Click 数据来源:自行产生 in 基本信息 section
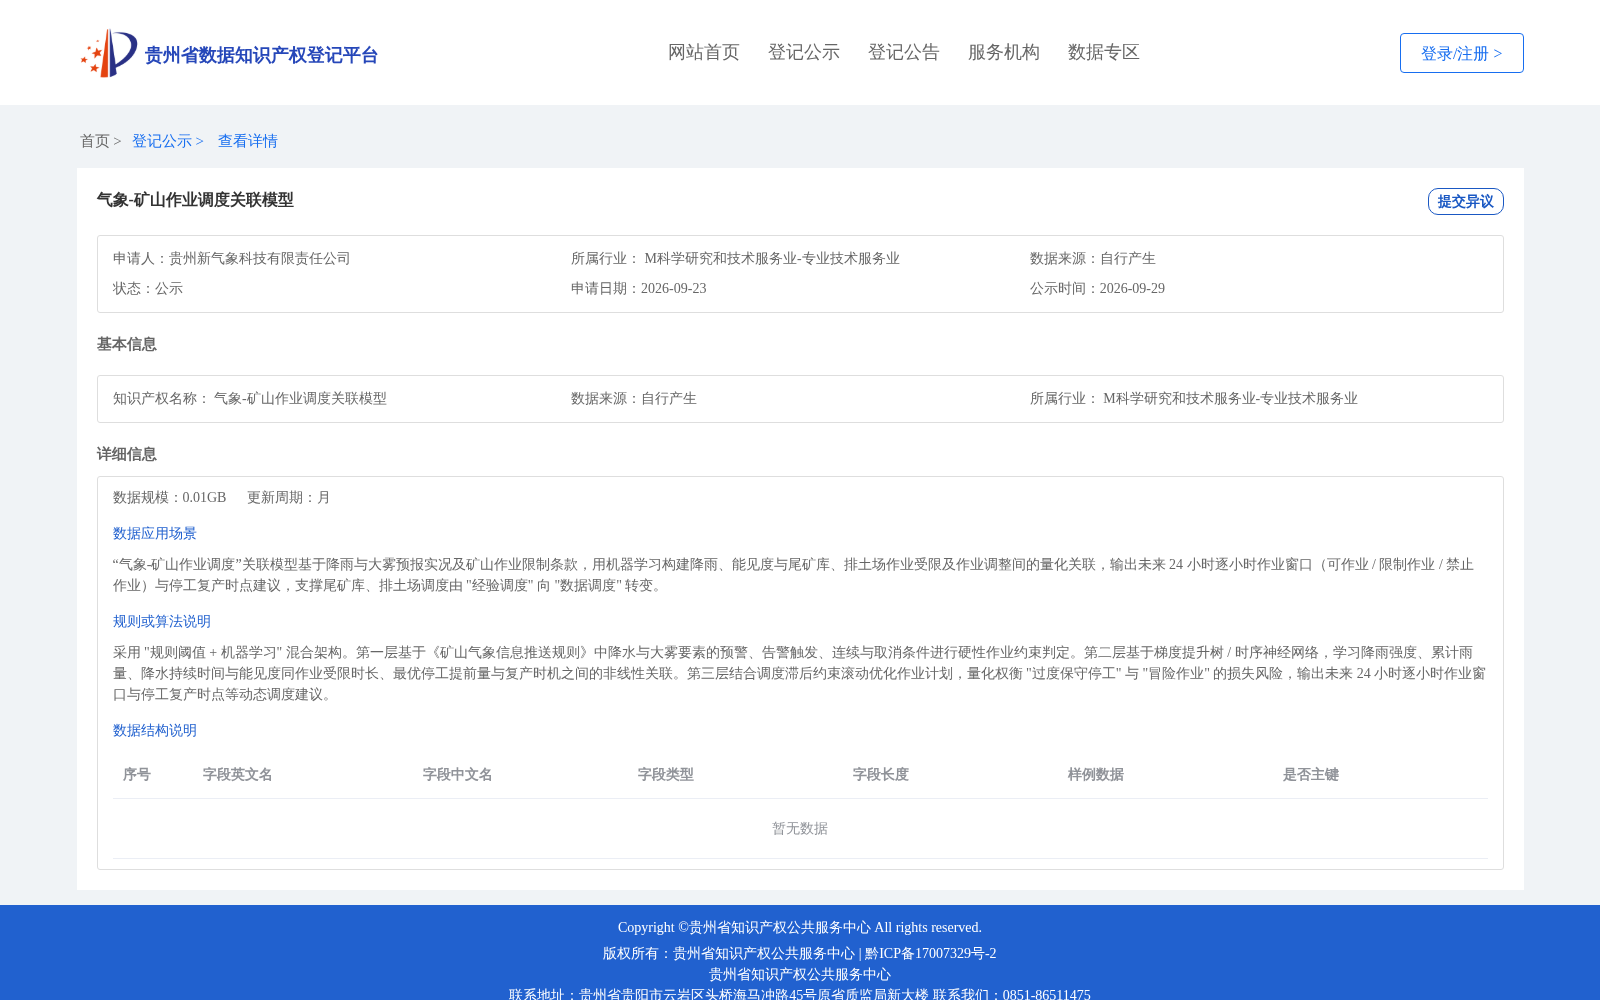The width and height of the screenshot is (1600, 1000). coord(634,398)
